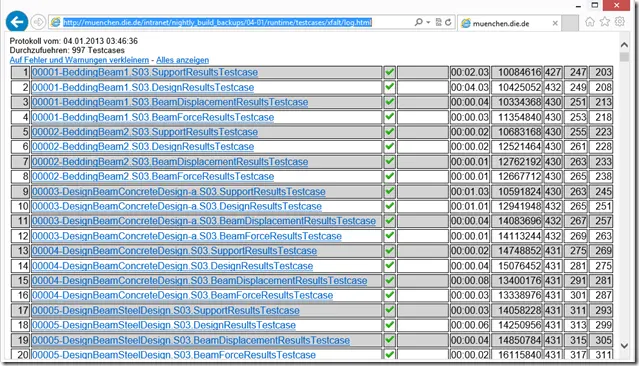Screen dimensions: 639x366
Task: Open 00001-BeddingBeam1.S03.SupportResultsTestcase link
Action: (x=145, y=72)
